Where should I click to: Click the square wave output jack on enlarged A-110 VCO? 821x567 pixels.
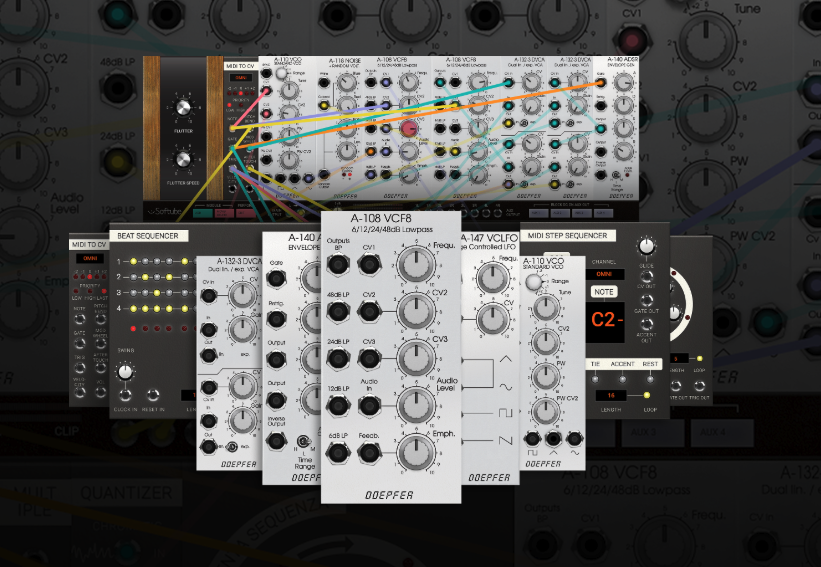click(532, 439)
